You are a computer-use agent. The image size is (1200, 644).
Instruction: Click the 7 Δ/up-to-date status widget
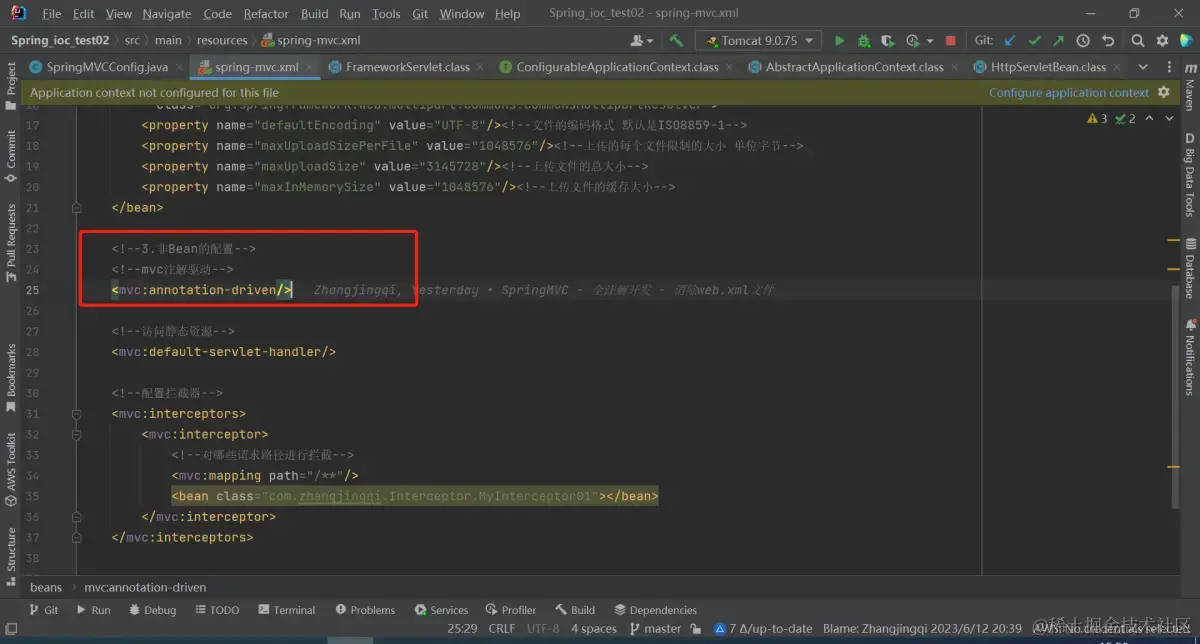coord(763,629)
